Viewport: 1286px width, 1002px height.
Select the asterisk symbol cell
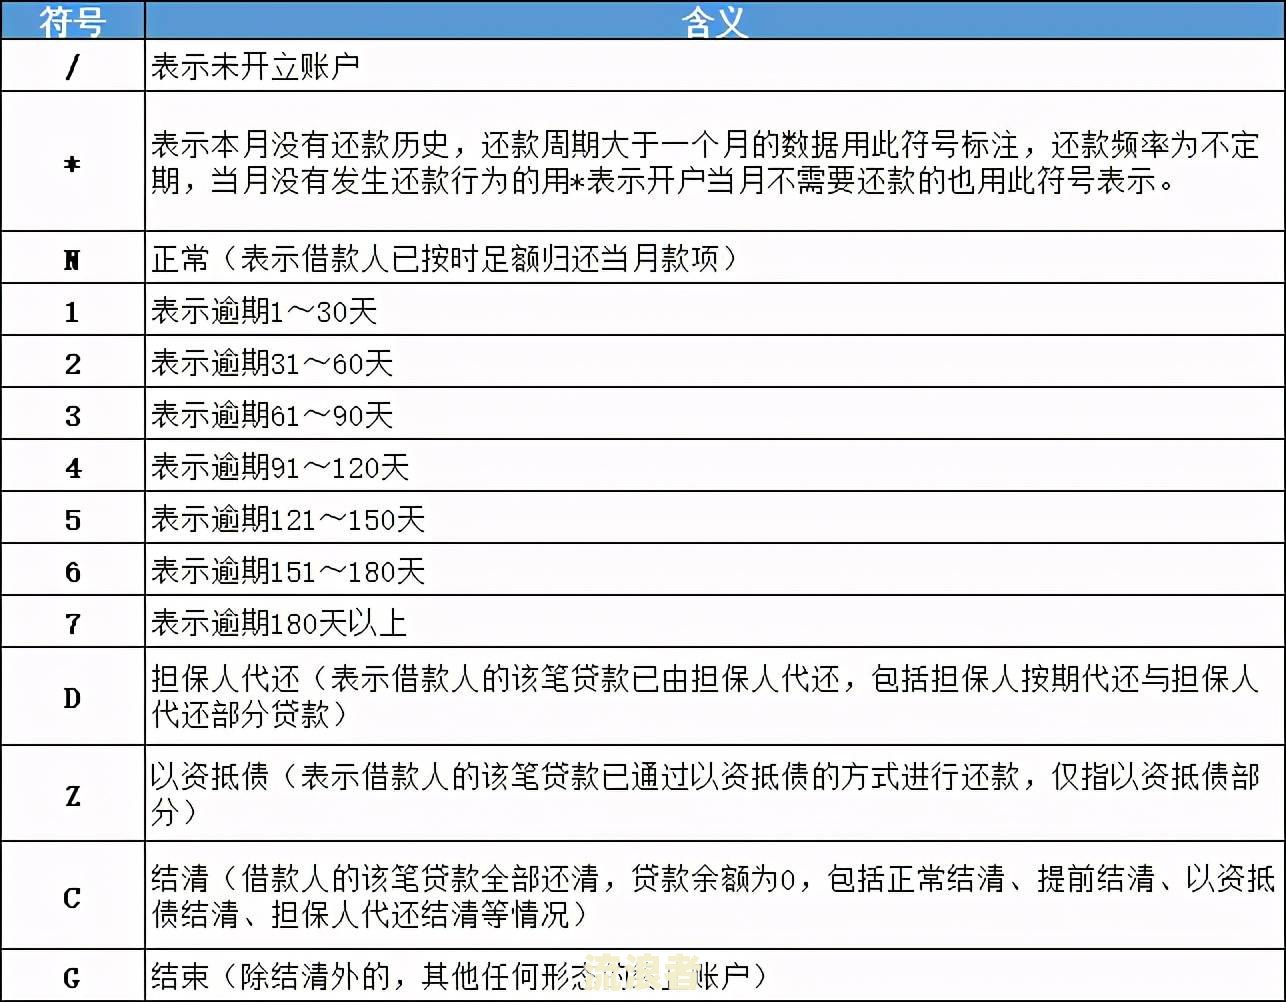pyautogui.click(x=72, y=162)
